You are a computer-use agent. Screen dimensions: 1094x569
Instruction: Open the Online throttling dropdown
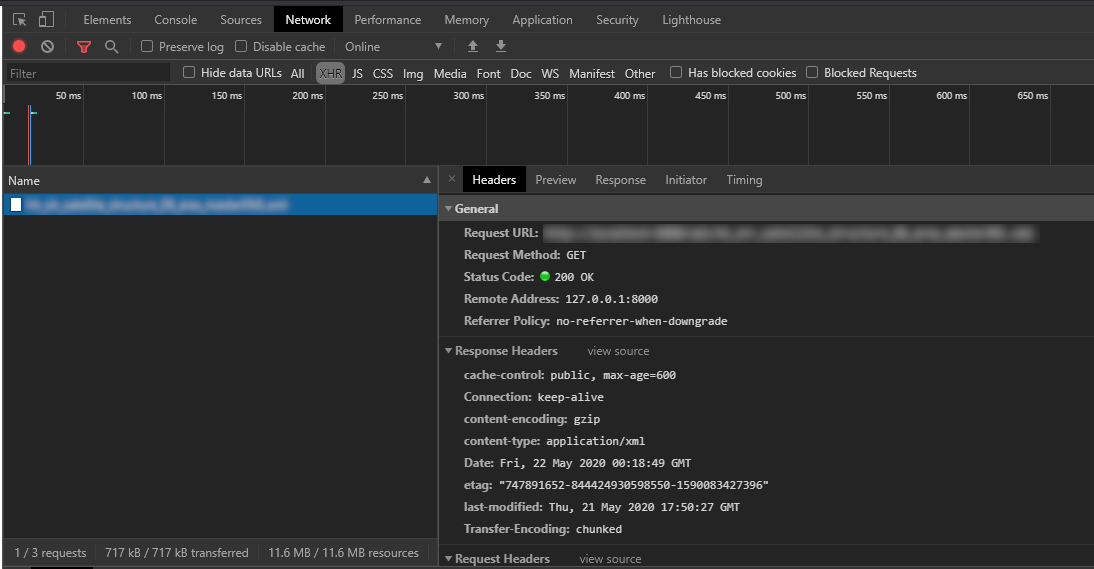[393, 46]
